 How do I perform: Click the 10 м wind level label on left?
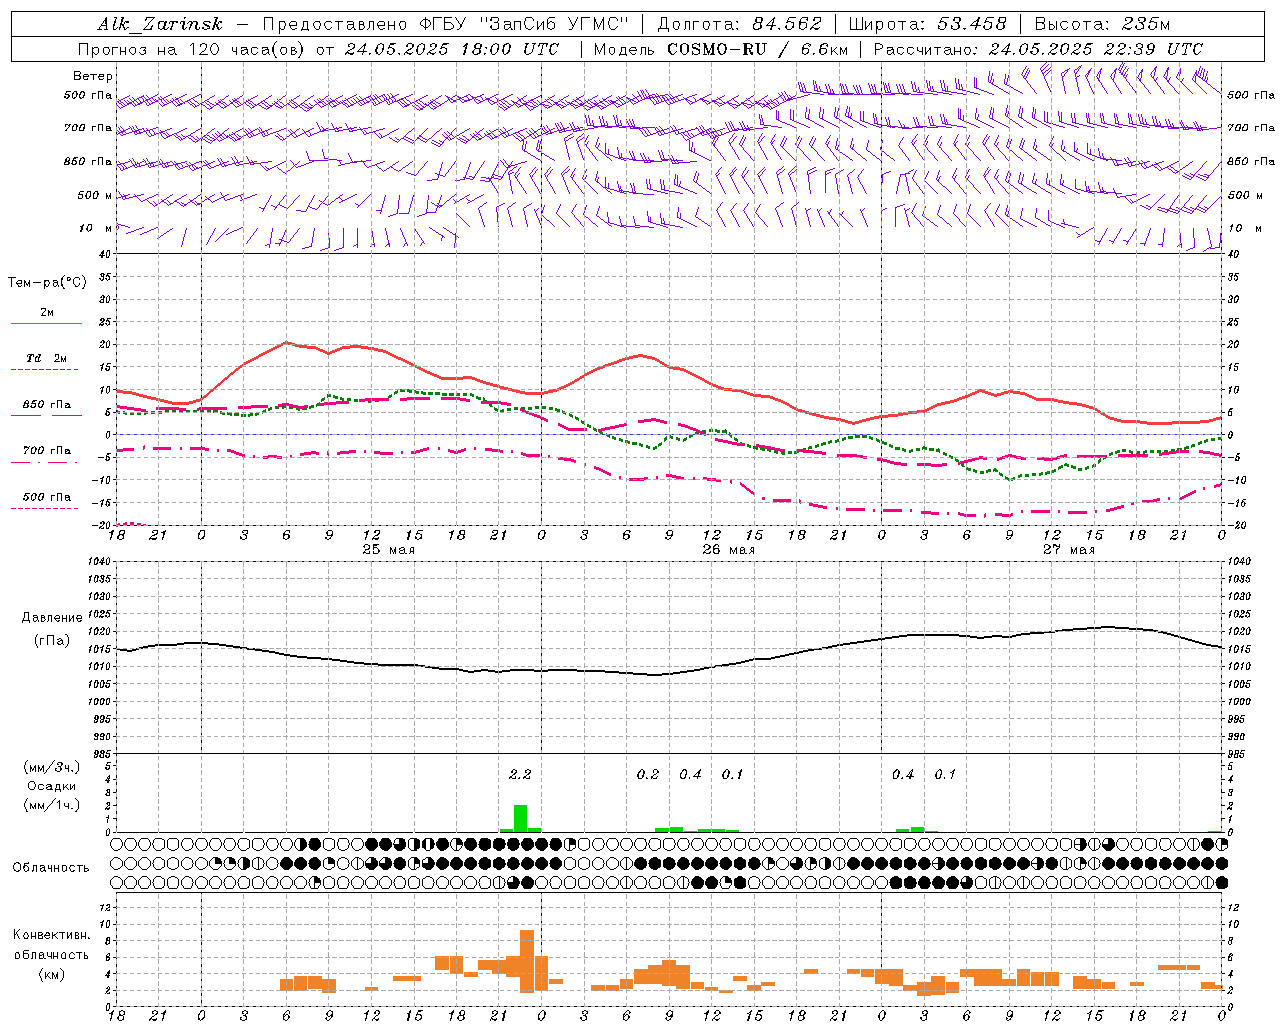click(95, 228)
